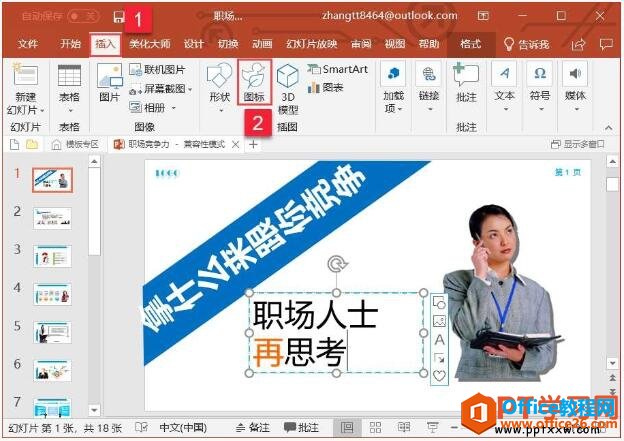Image resolution: width=624 pixels, height=441 pixels.
Task: Switch to the 开始 ribbon tab
Action: pos(70,43)
